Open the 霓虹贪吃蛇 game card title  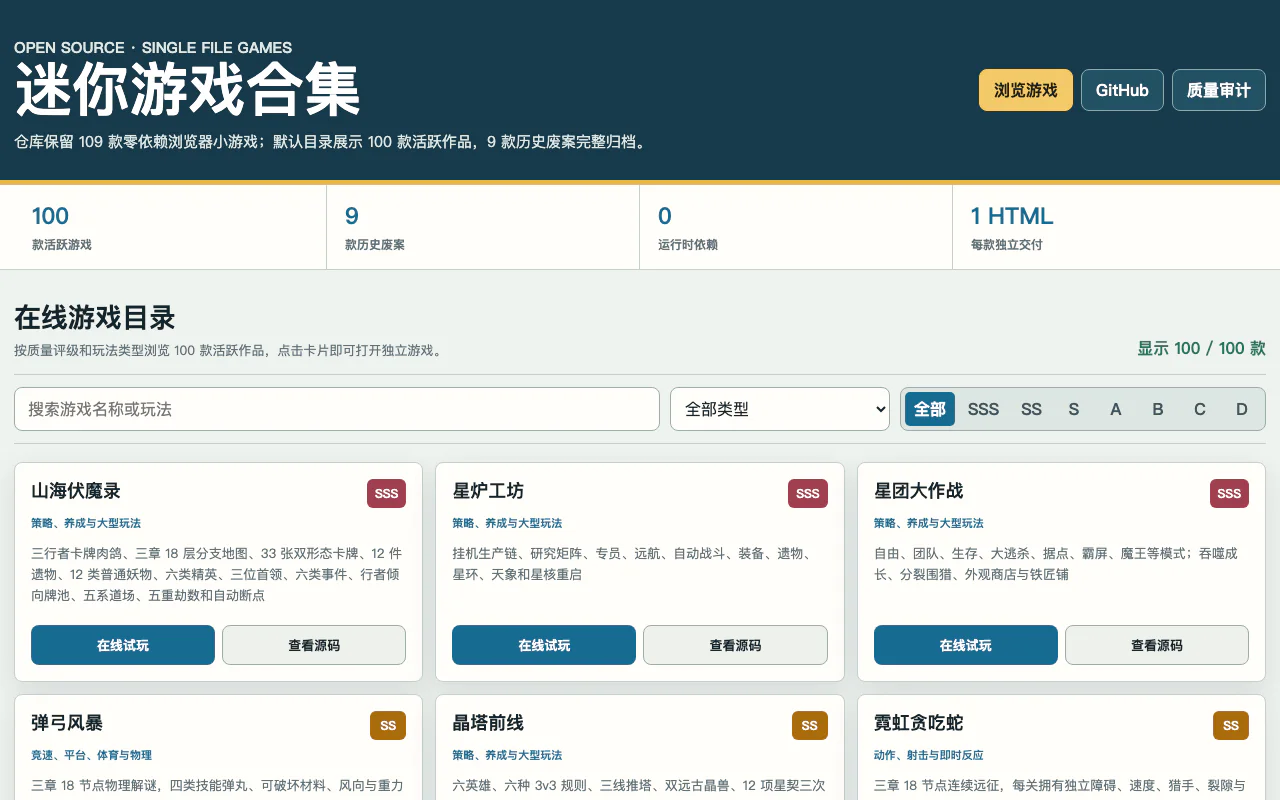pyautogui.click(x=919, y=723)
